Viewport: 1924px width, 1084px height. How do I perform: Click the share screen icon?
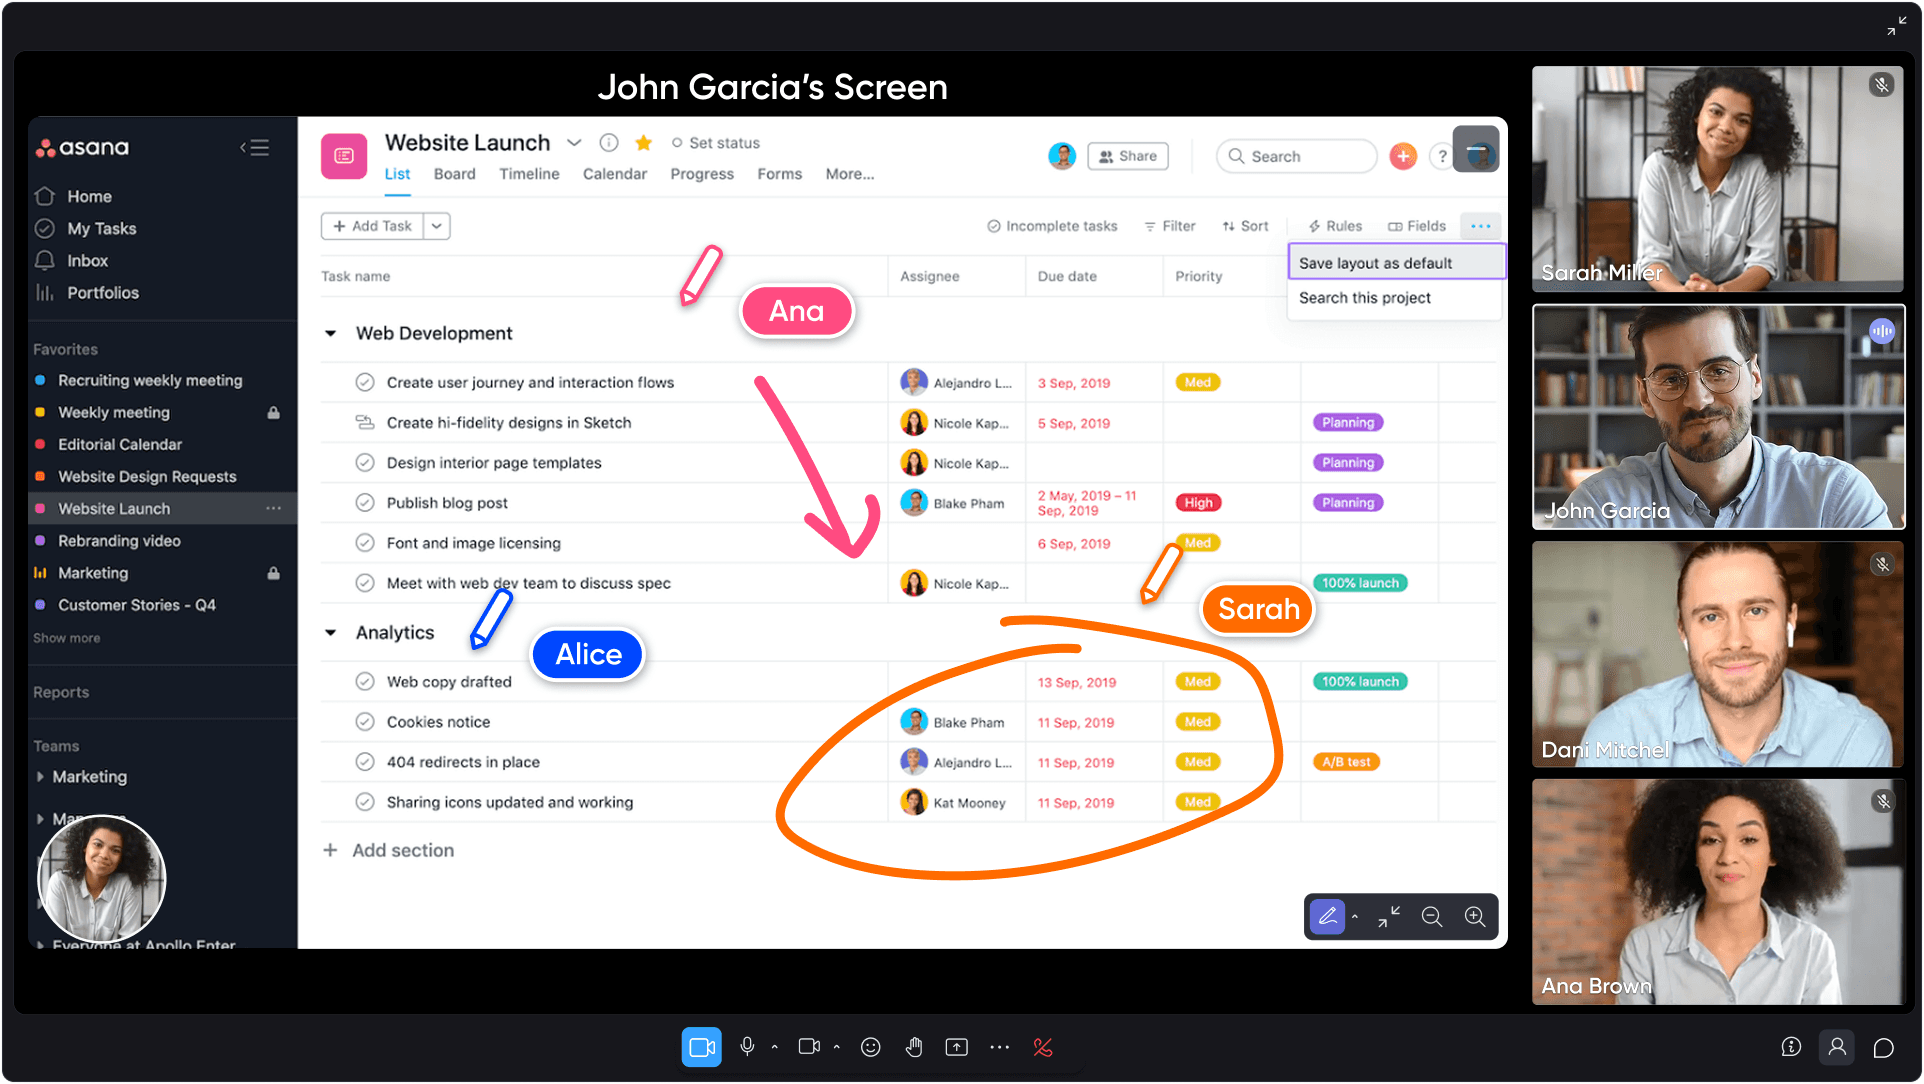(x=957, y=1047)
